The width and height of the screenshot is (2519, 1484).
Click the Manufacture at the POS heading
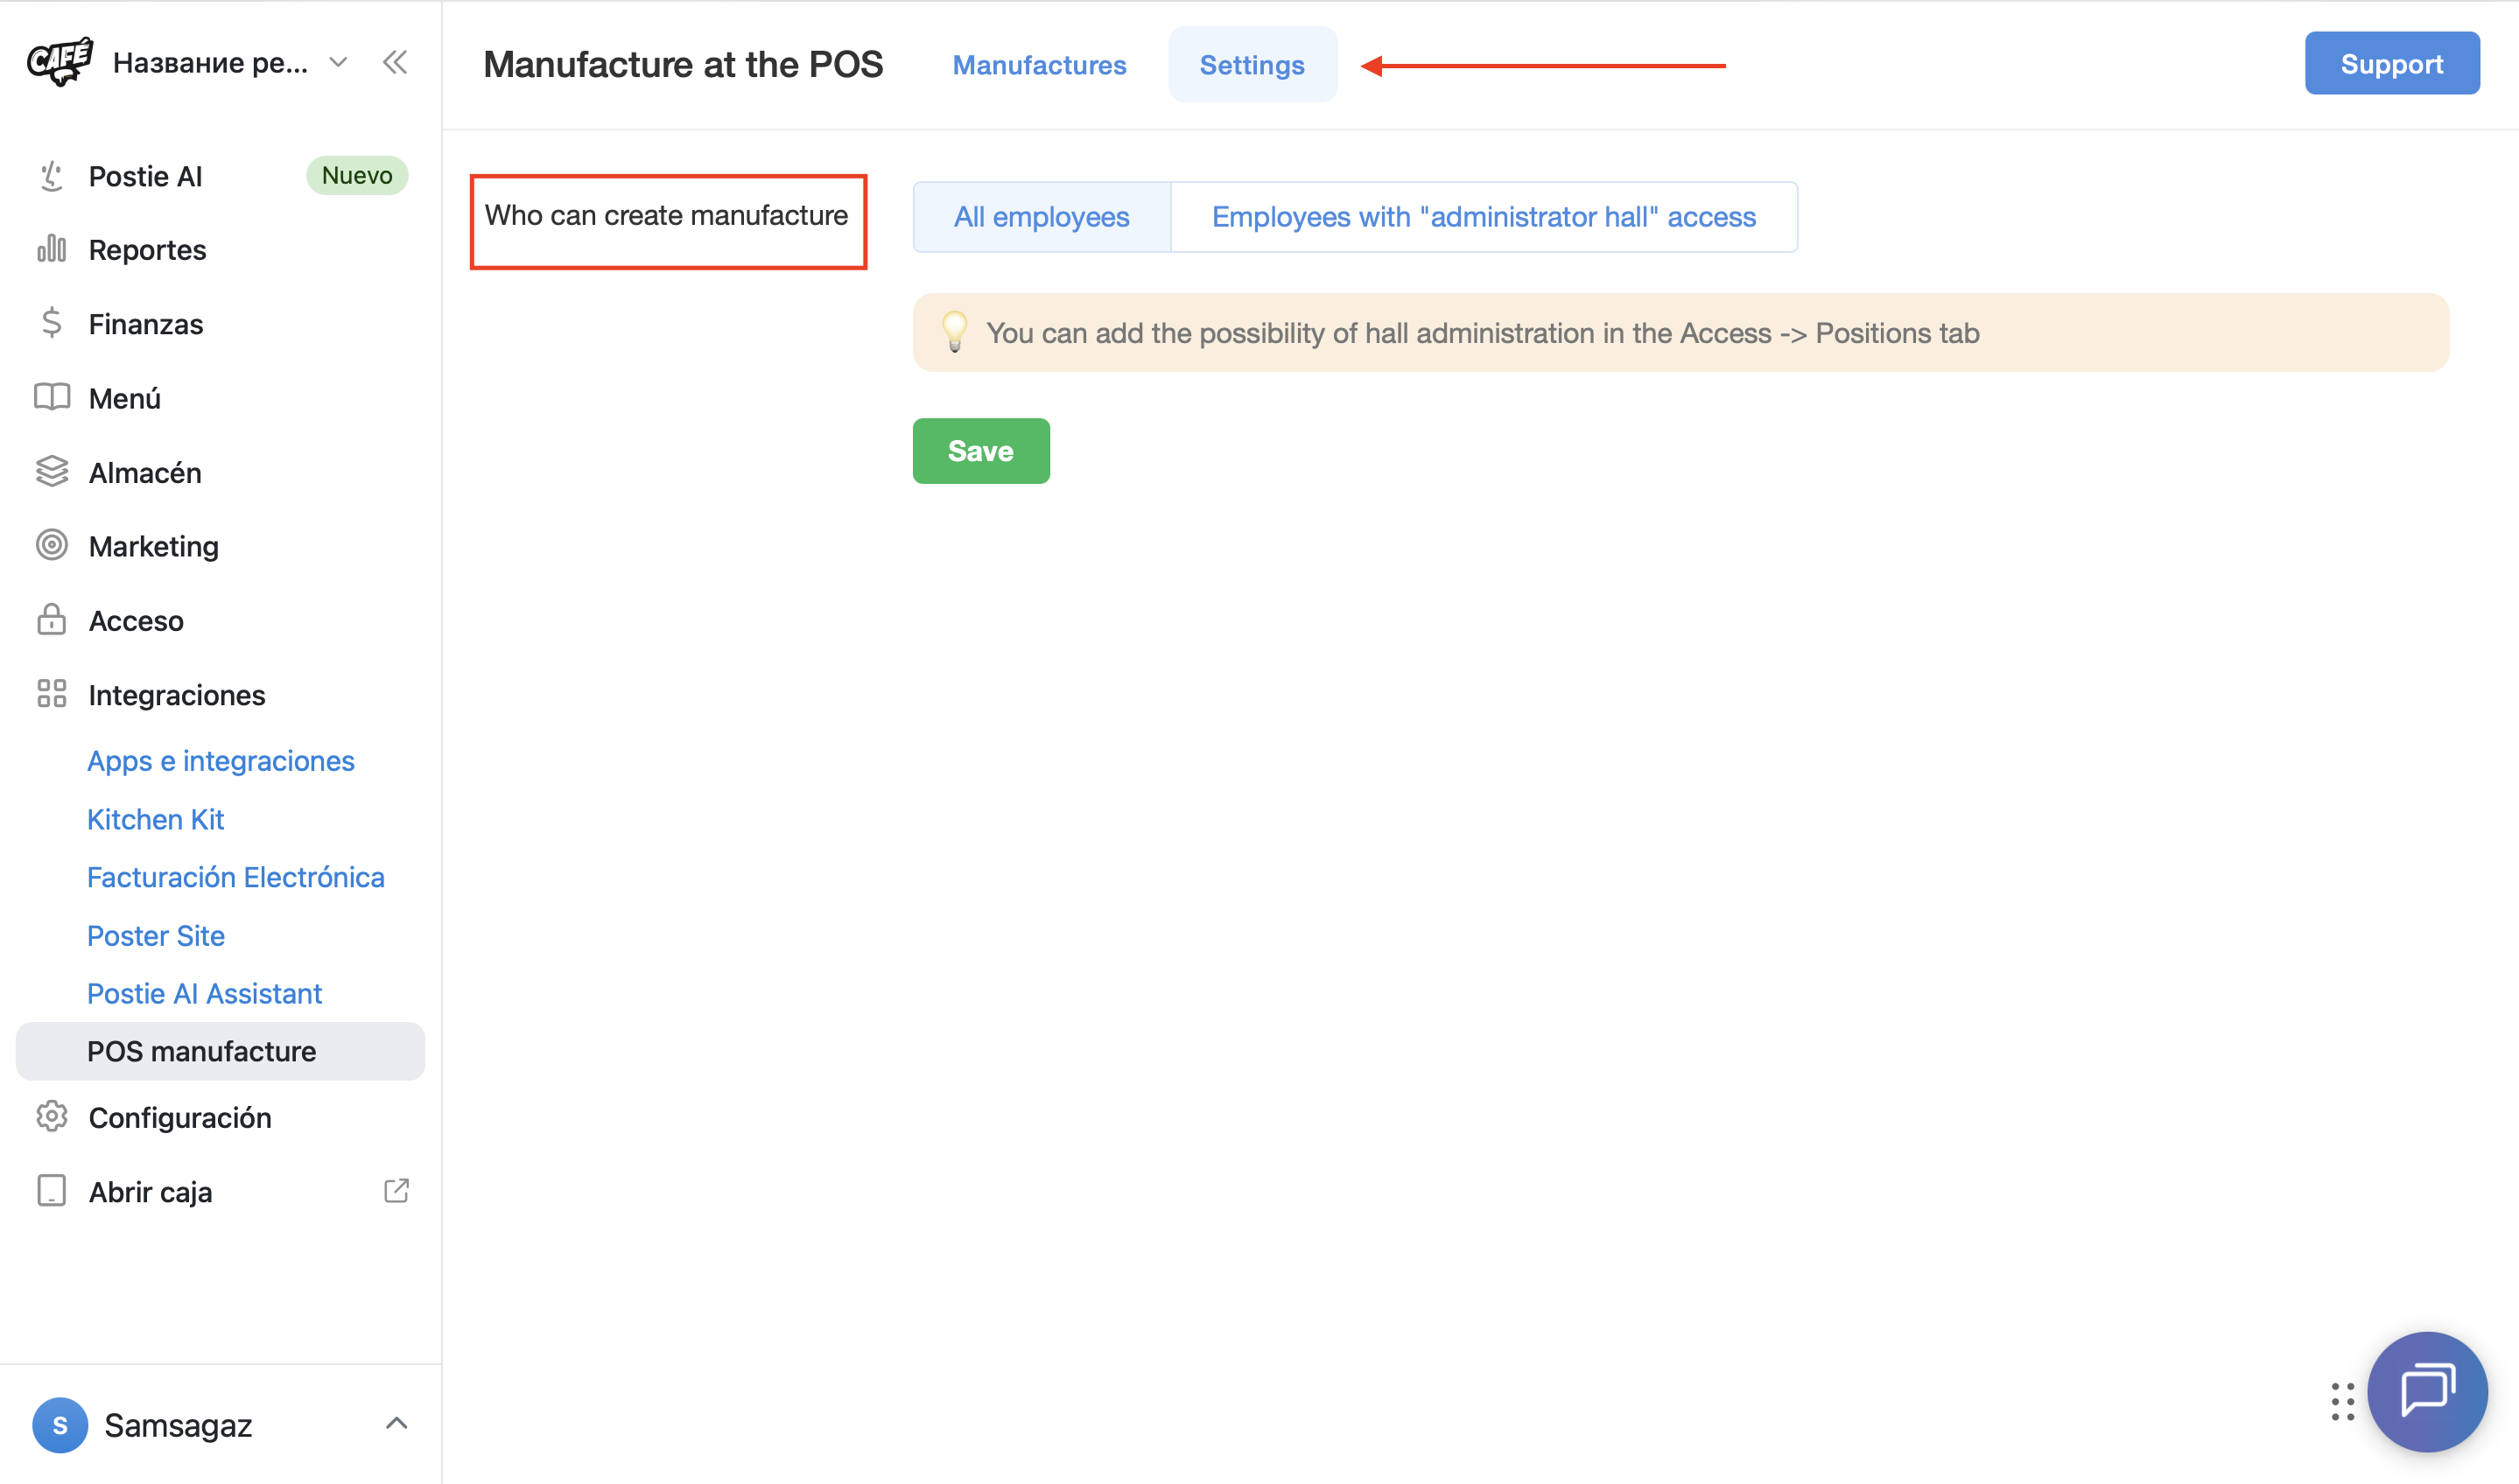683,65
